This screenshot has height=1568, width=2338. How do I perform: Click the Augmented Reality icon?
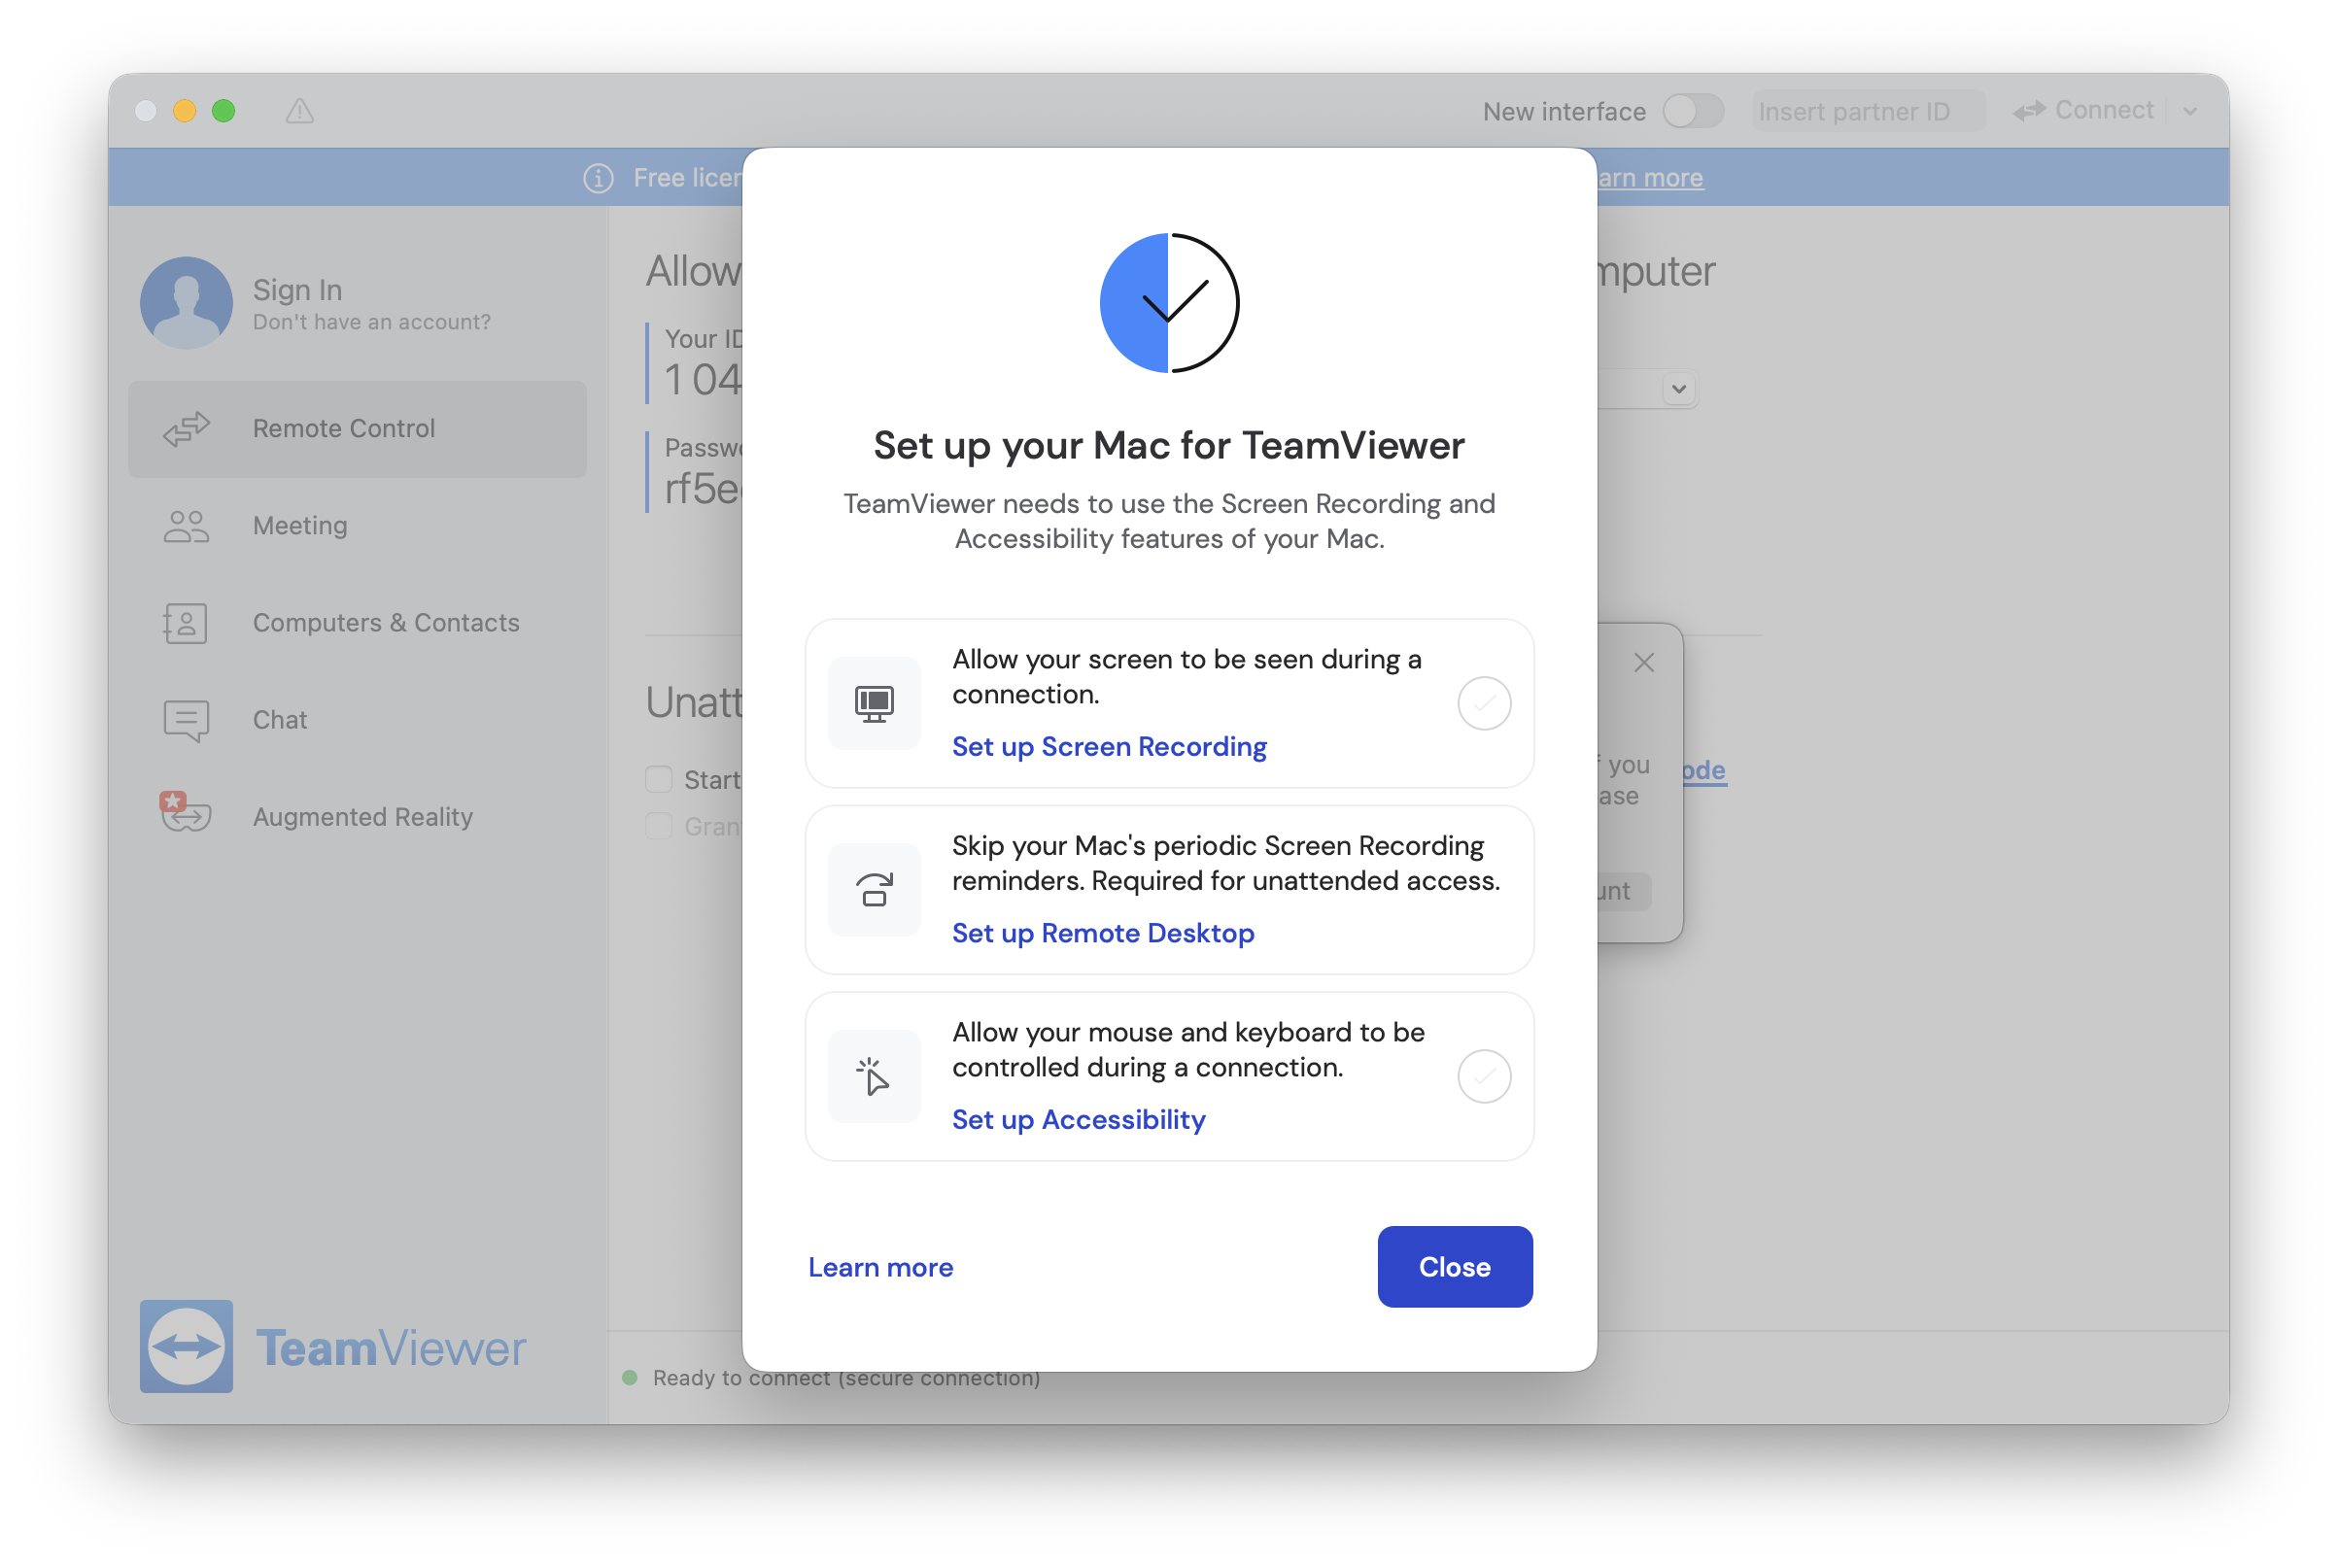(x=185, y=812)
